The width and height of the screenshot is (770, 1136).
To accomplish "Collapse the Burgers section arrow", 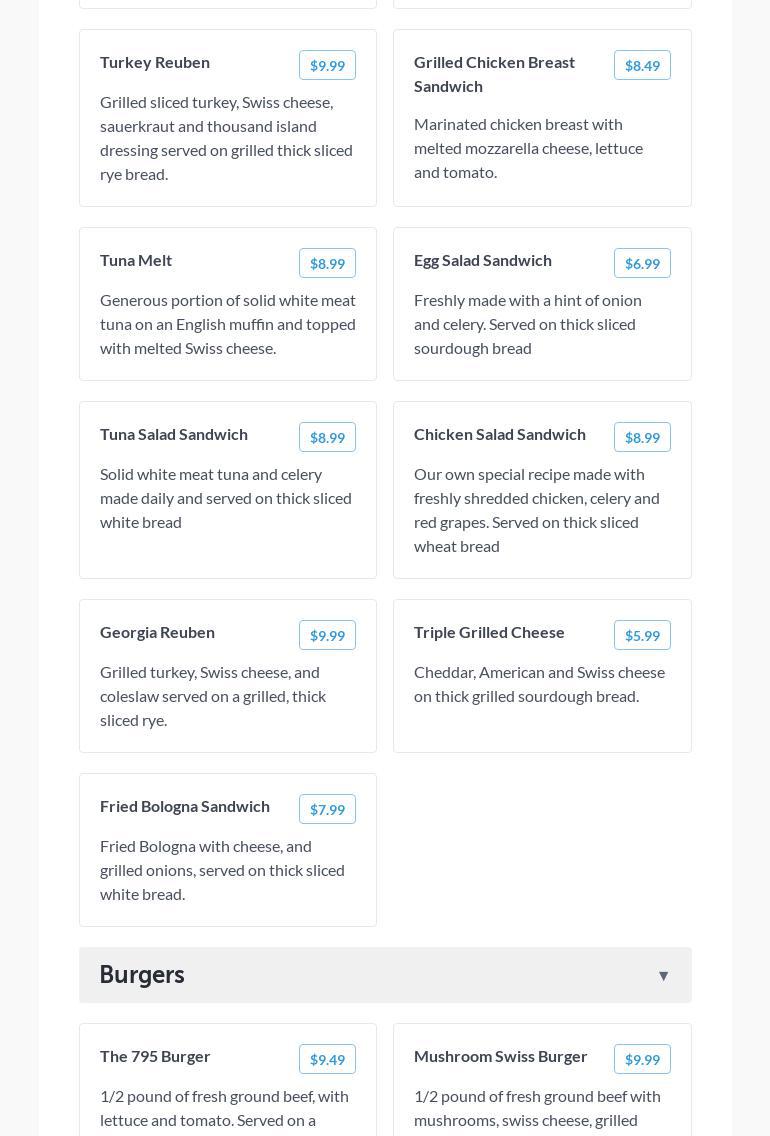I will pyautogui.click(x=663, y=976).
